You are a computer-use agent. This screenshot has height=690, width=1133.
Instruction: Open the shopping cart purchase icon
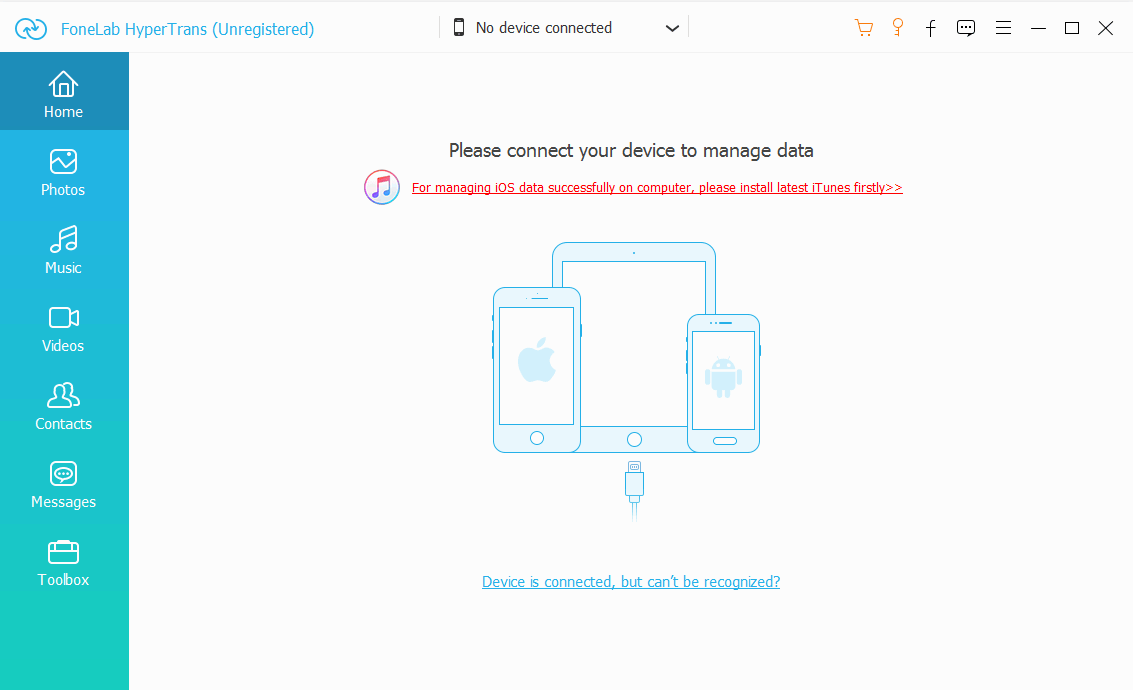[863, 28]
